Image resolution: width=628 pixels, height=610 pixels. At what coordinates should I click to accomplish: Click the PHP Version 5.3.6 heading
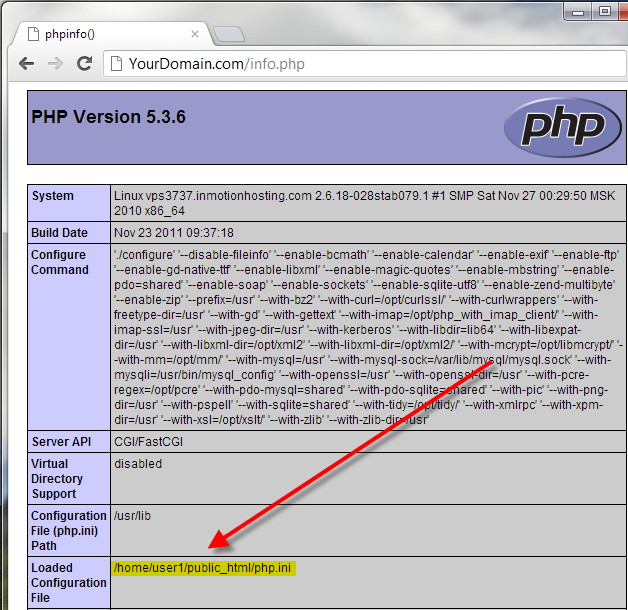tap(108, 117)
